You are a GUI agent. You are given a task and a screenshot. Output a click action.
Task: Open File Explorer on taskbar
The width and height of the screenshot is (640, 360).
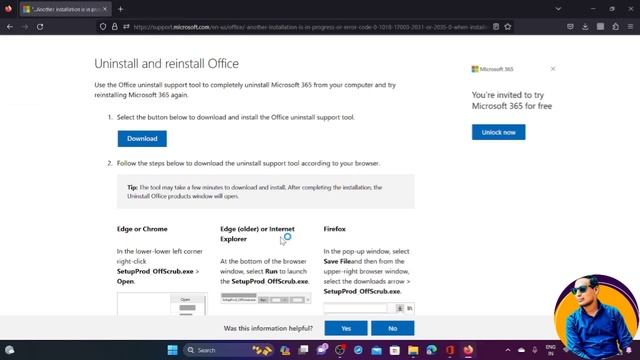[x=413, y=350]
